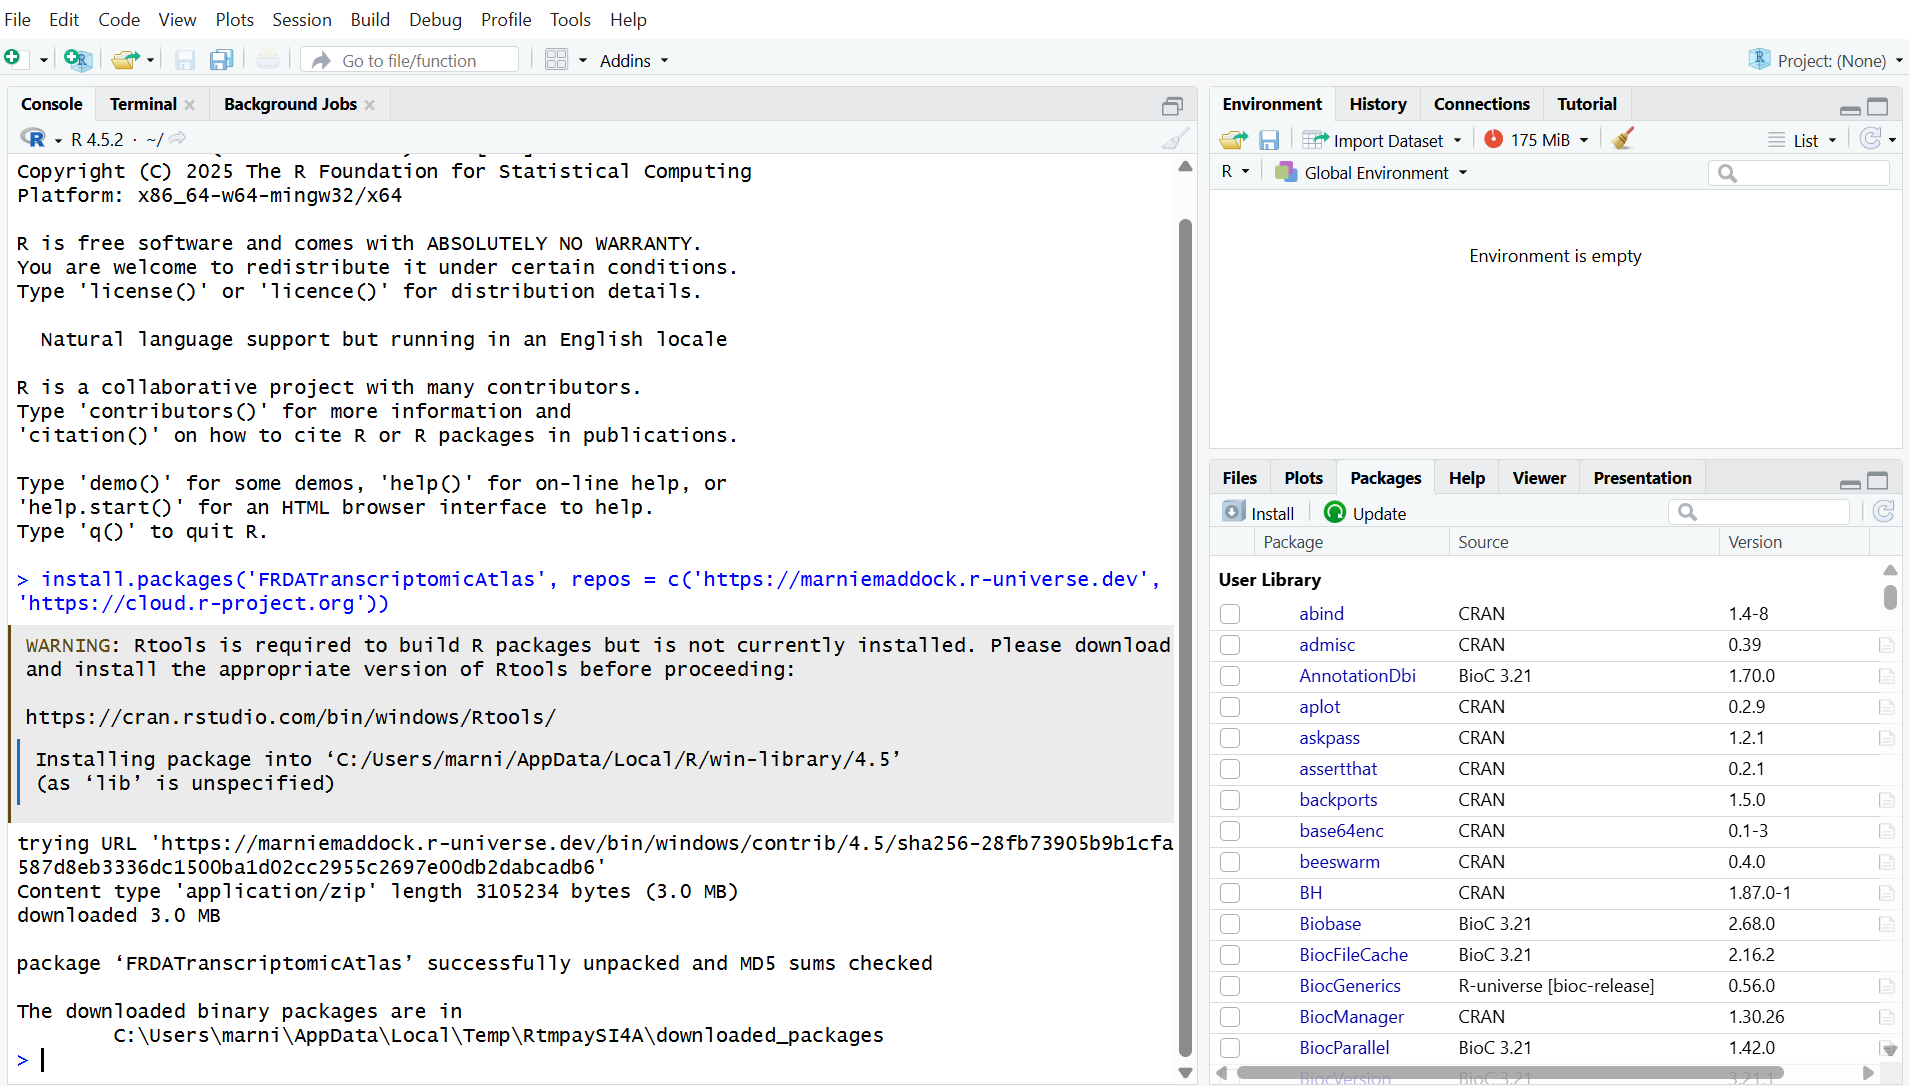Enable the Biobase package checkbox

tap(1230, 924)
